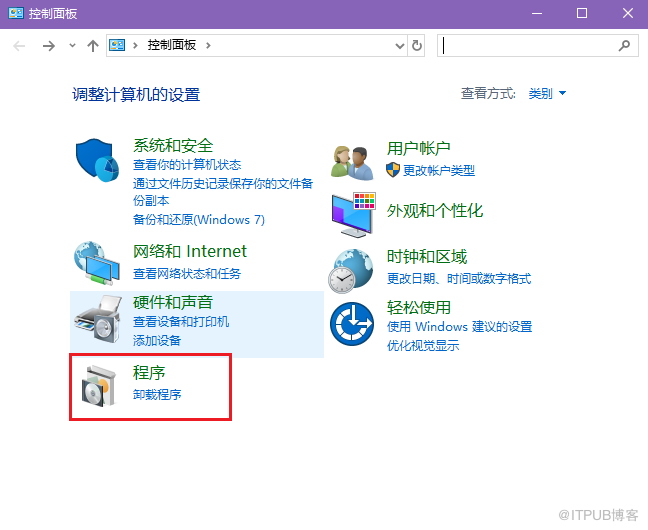This screenshot has width=648, height=530.
Task: Open 网络和 Internet heading
Action: point(190,251)
